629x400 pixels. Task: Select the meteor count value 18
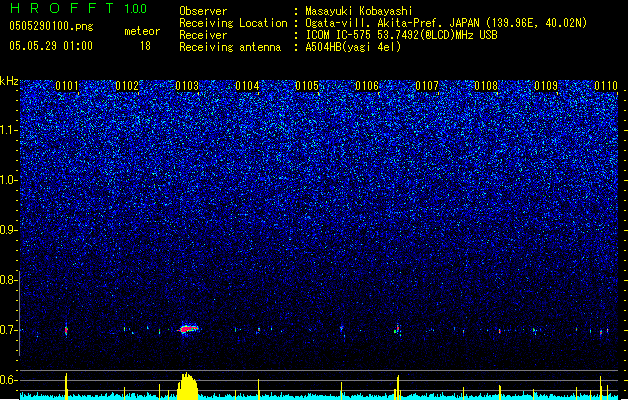(145, 46)
